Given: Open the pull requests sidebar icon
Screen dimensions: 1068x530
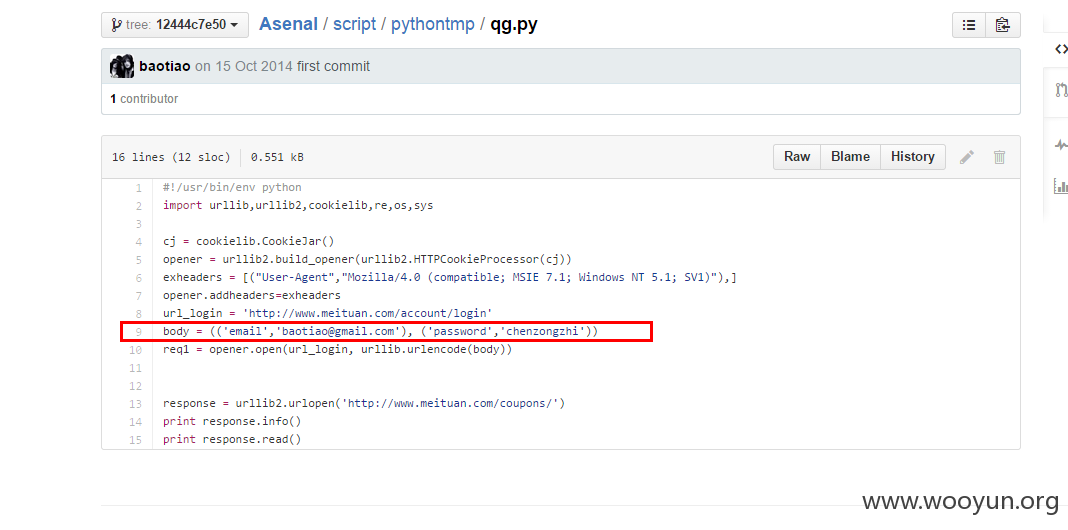Looking at the screenshot, I should pos(1061,89).
